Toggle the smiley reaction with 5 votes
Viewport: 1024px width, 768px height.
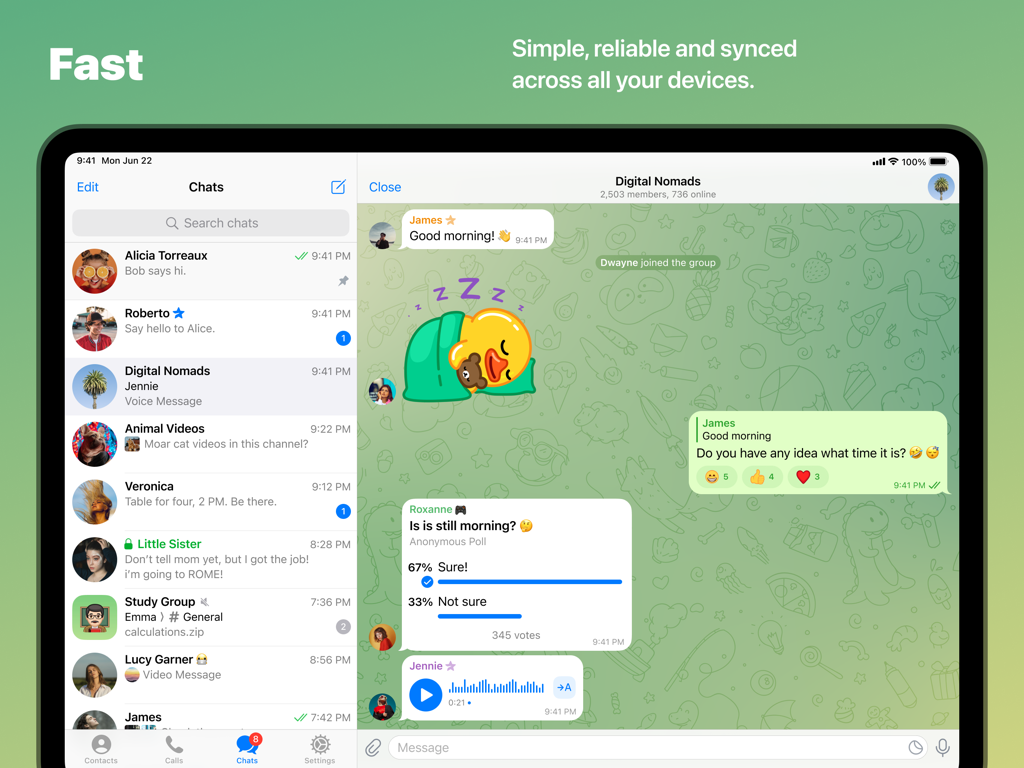pyautogui.click(x=716, y=477)
